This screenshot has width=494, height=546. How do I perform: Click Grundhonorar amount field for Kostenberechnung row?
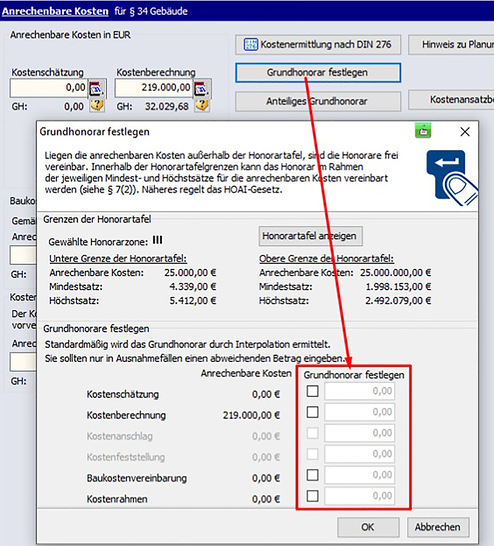(x=360, y=412)
